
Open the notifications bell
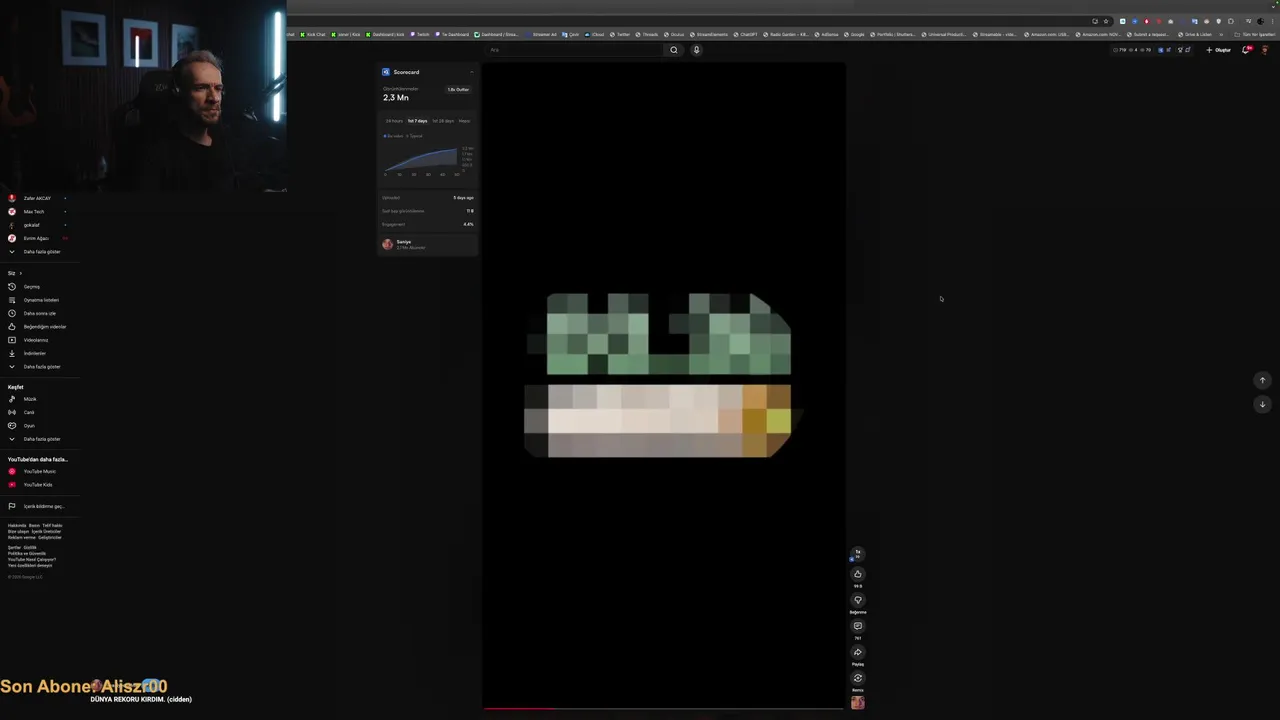point(1246,50)
